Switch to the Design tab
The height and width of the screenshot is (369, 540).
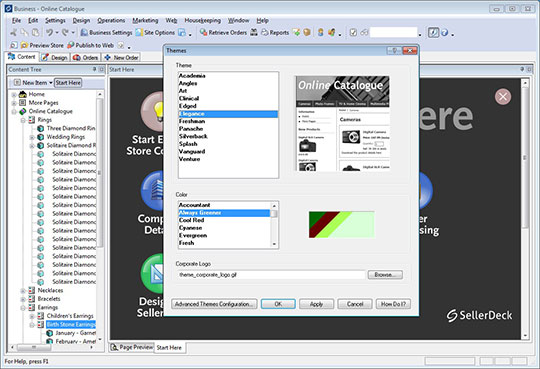[55, 58]
